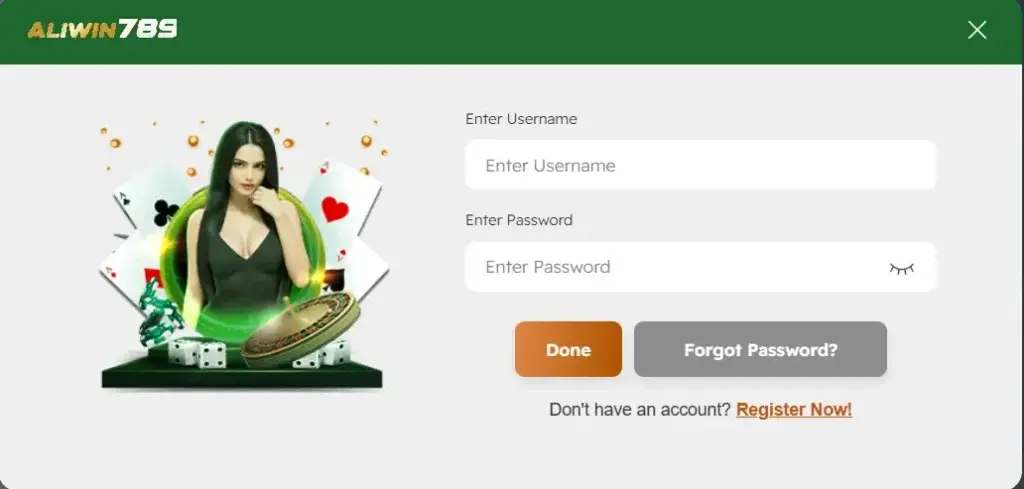
Task: Click the black club playing card
Action: coord(153,201)
